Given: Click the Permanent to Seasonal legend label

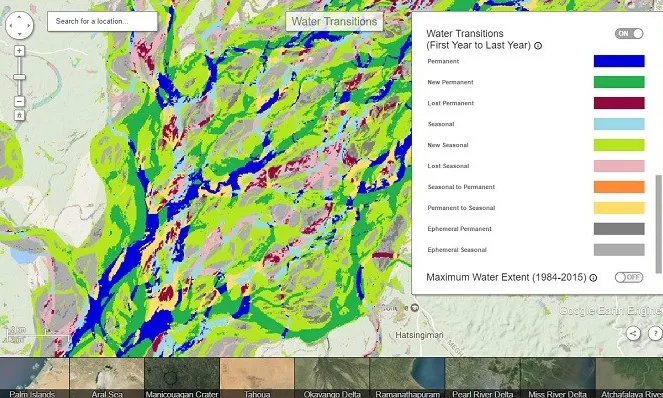Looking at the screenshot, I should coord(461,208).
